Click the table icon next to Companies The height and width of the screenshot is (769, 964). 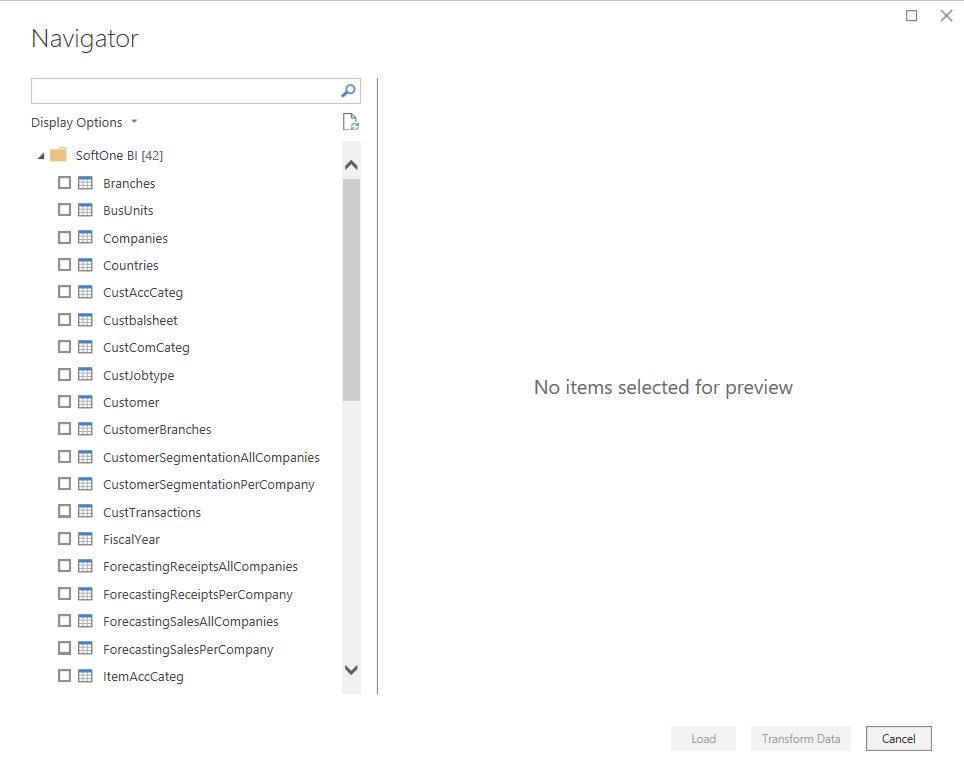(86, 238)
